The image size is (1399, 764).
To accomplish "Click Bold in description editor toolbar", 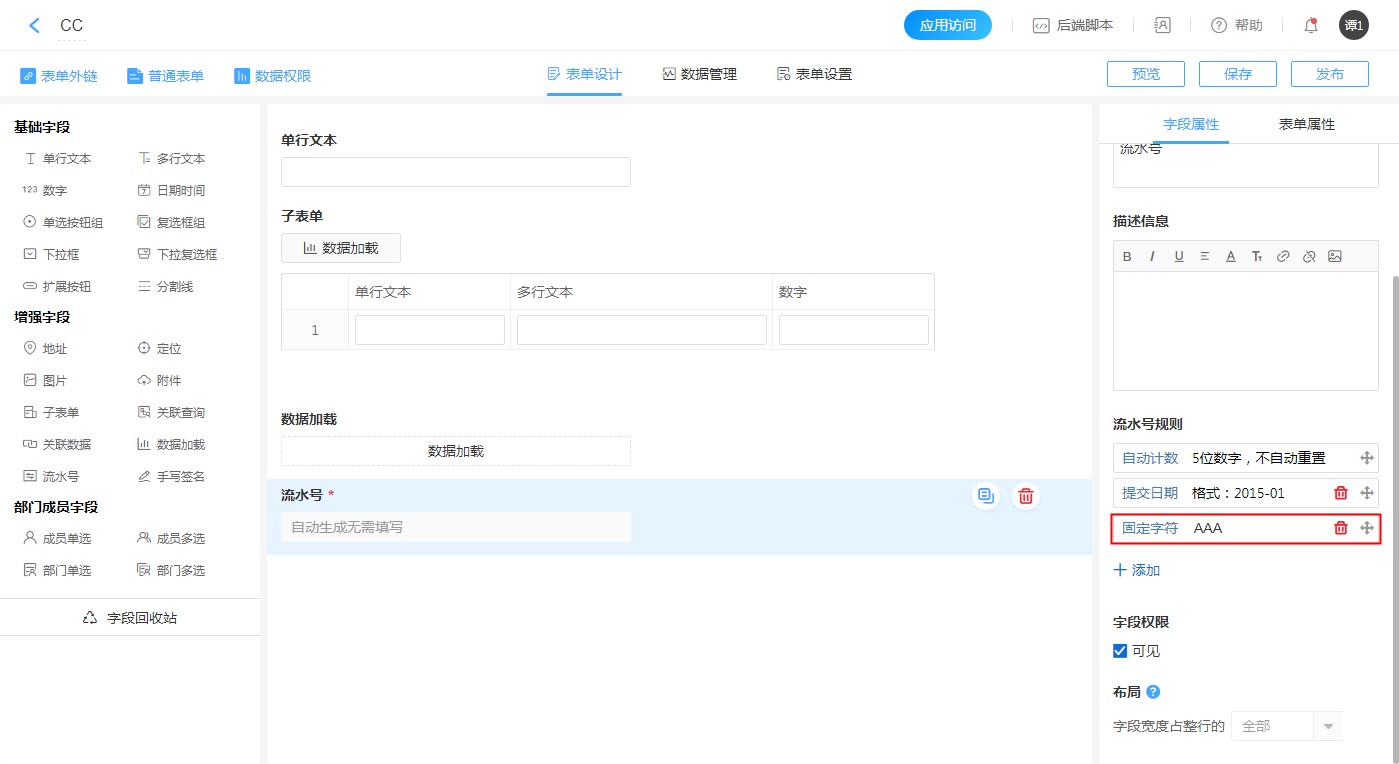I will 1127,257.
